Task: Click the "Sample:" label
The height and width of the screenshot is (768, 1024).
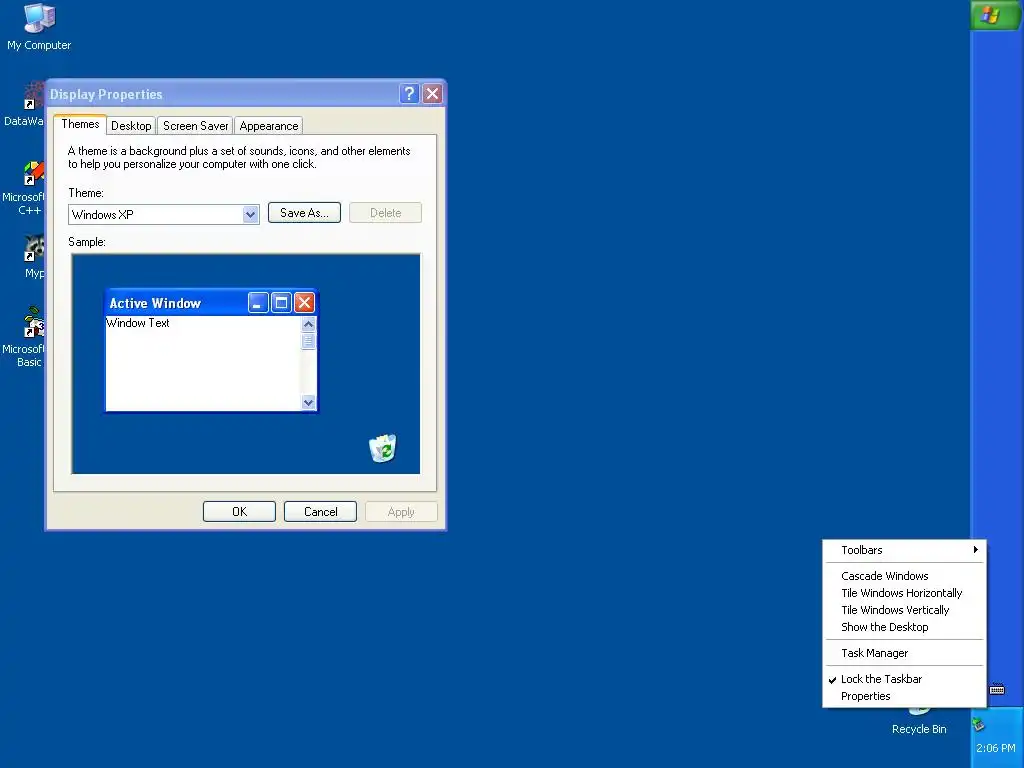Action: coord(87,242)
